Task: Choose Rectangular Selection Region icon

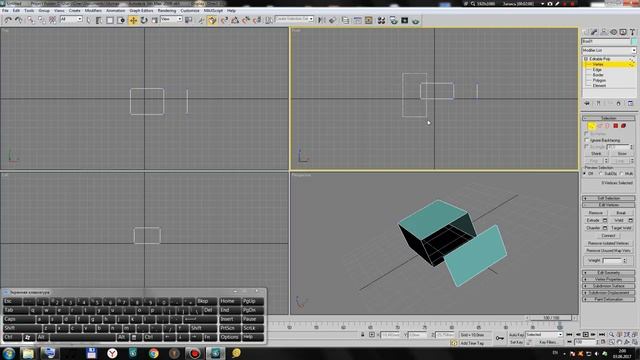Action: click(x=110, y=20)
